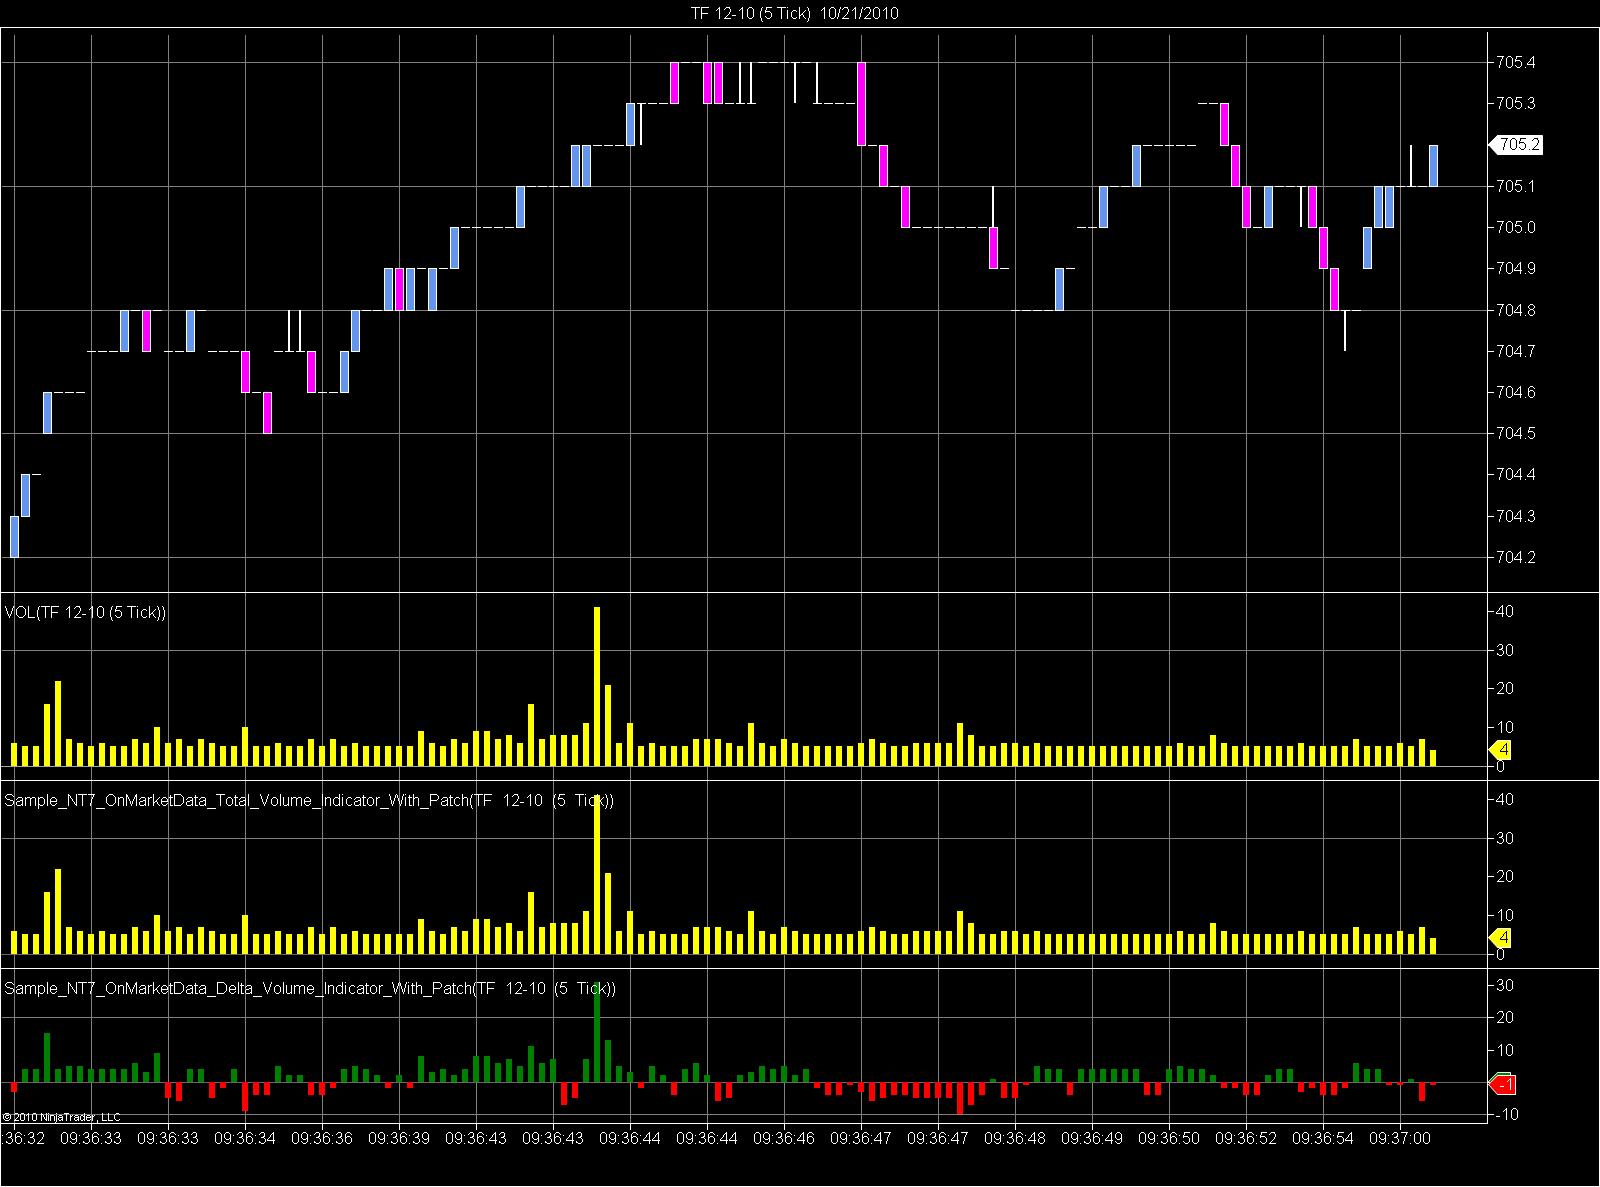Viewport: 1600px width, 1187px height.
Task: Click the 704.7 price axis label
Action: 1516,351
